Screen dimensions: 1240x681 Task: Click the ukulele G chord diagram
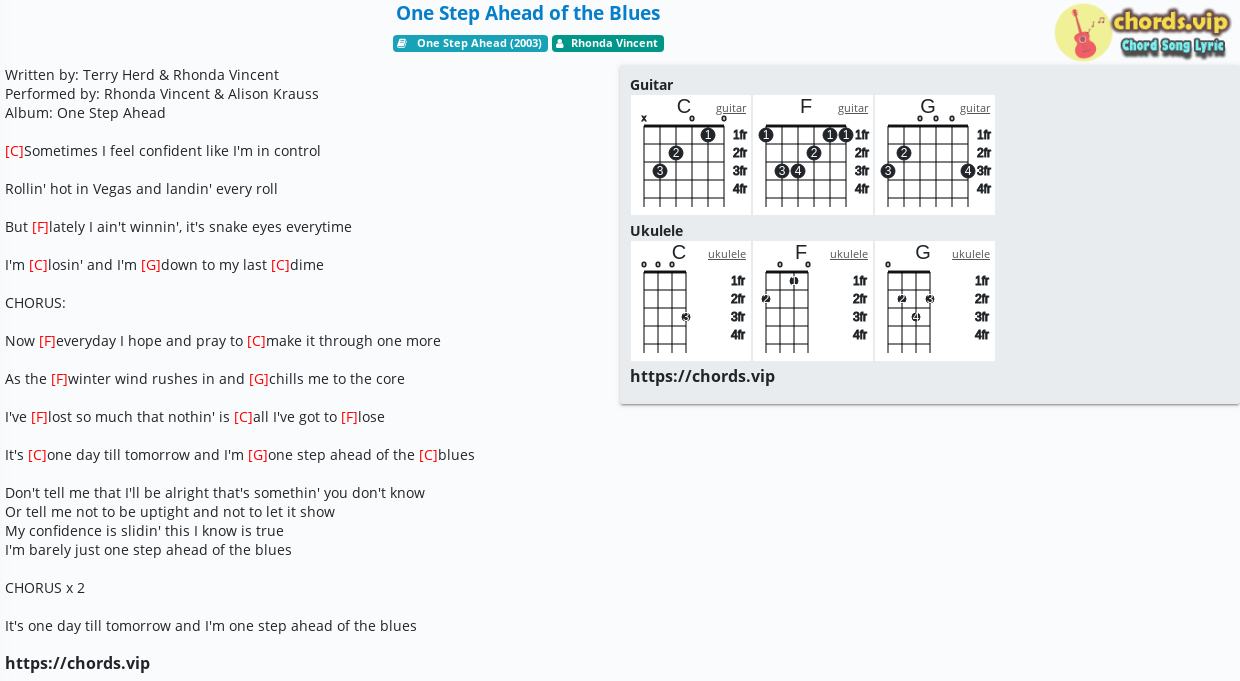tap(935, 301)
